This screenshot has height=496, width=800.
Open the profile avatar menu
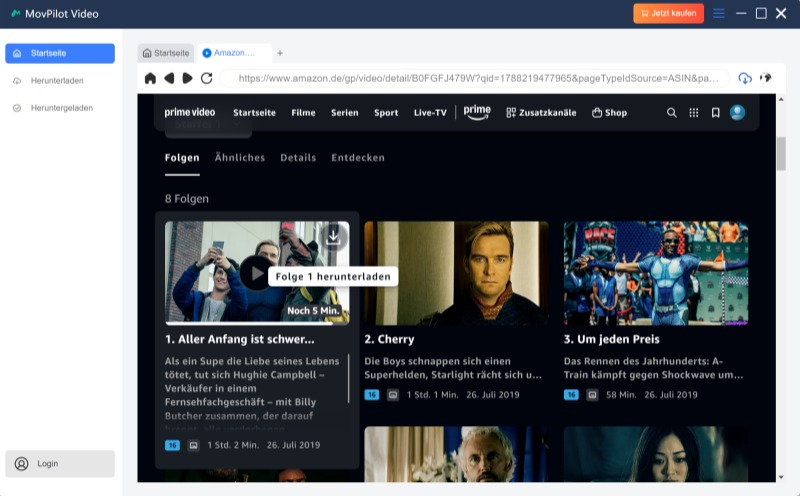point(737,112)
